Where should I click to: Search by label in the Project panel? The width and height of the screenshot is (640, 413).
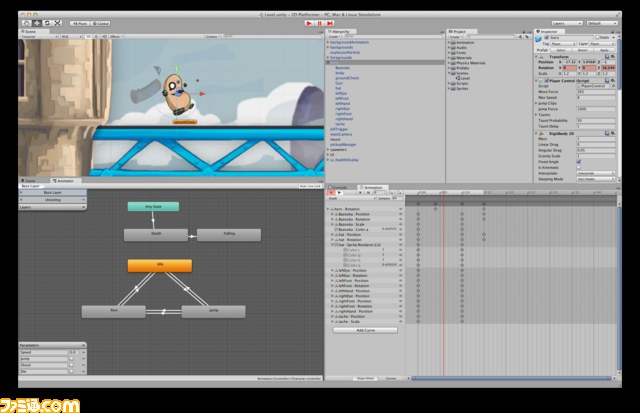coord(527,37)
